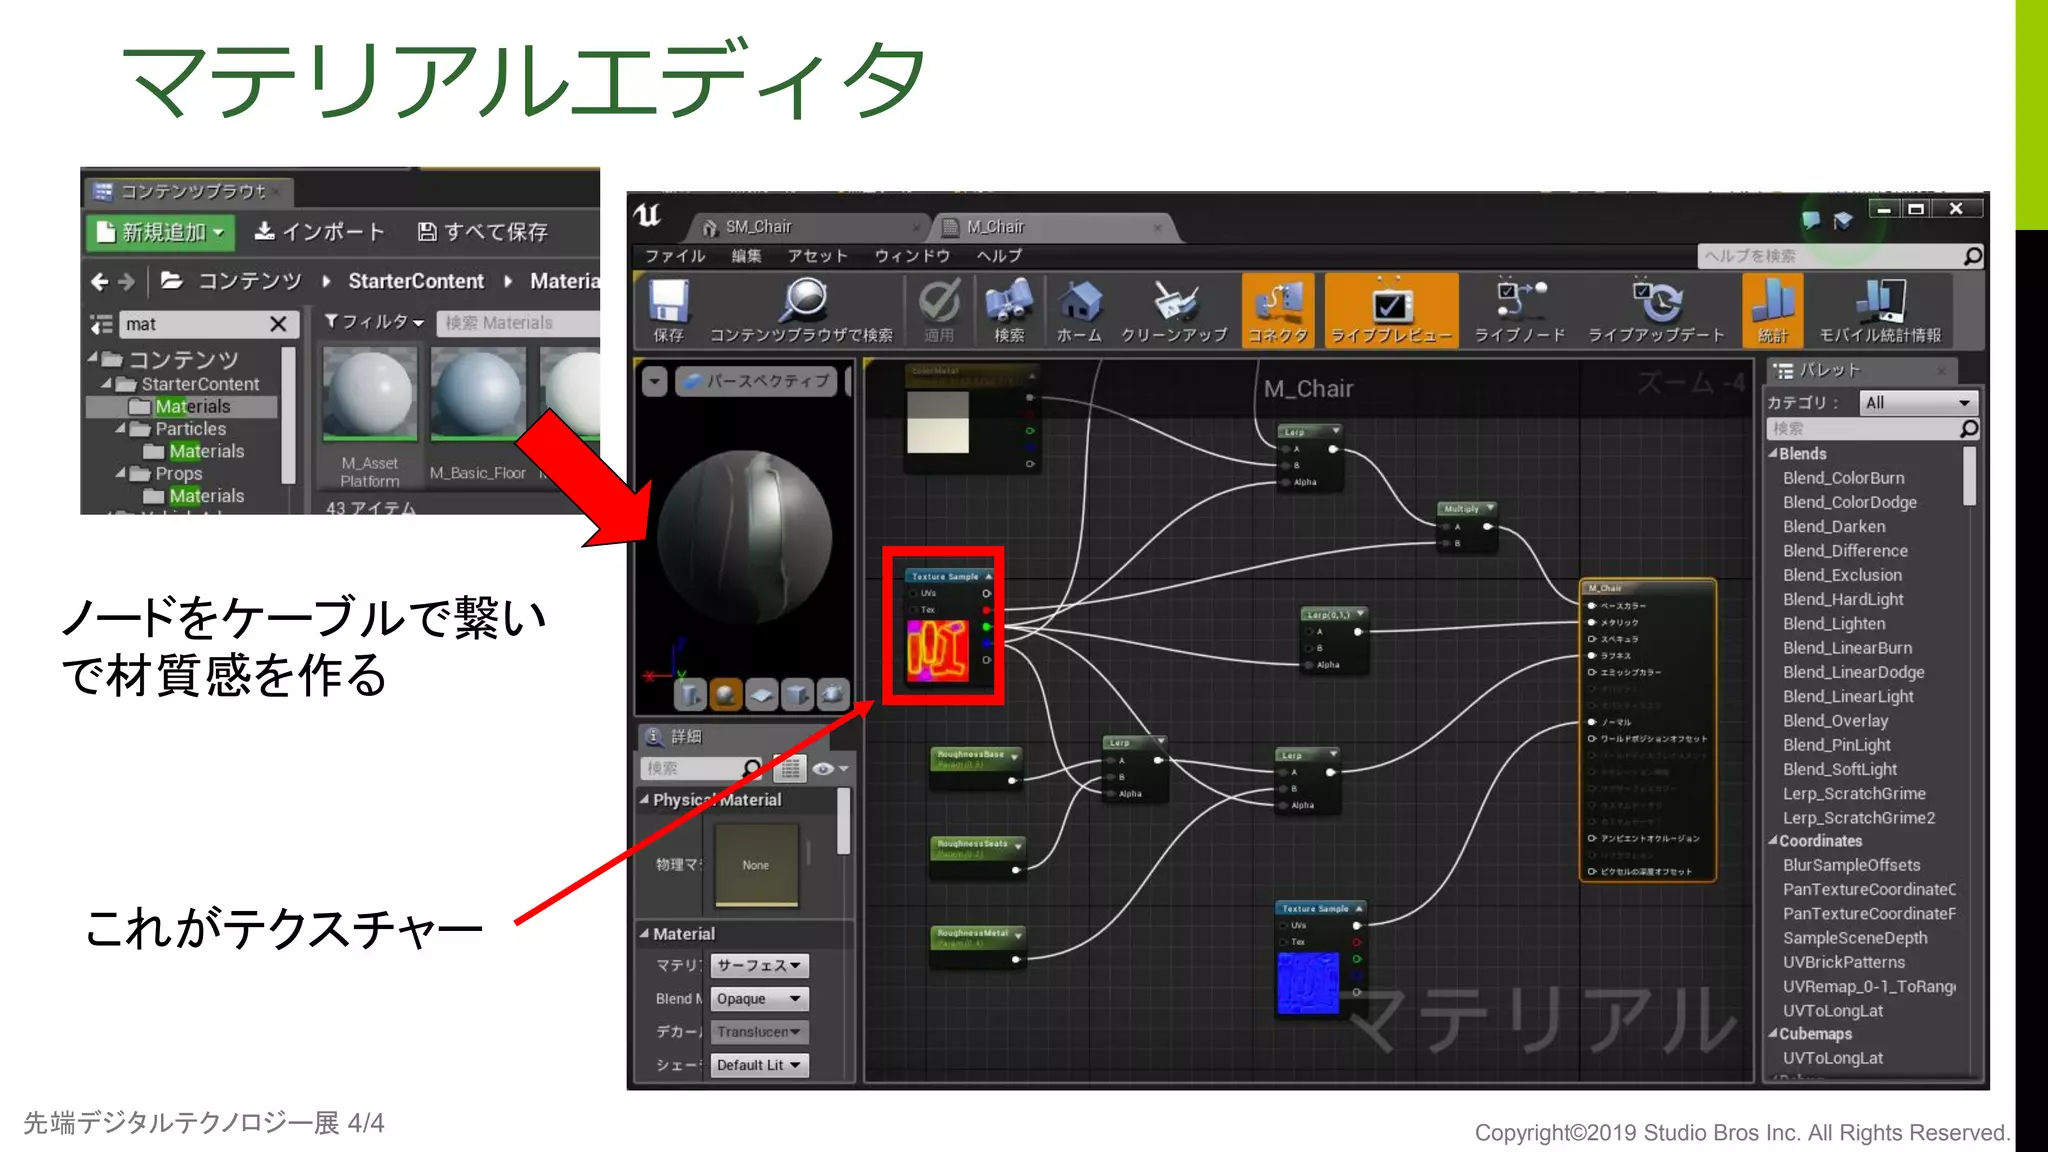
Task: Click 新規追加 button in Content Browser
Action: (x=160, y=232)
